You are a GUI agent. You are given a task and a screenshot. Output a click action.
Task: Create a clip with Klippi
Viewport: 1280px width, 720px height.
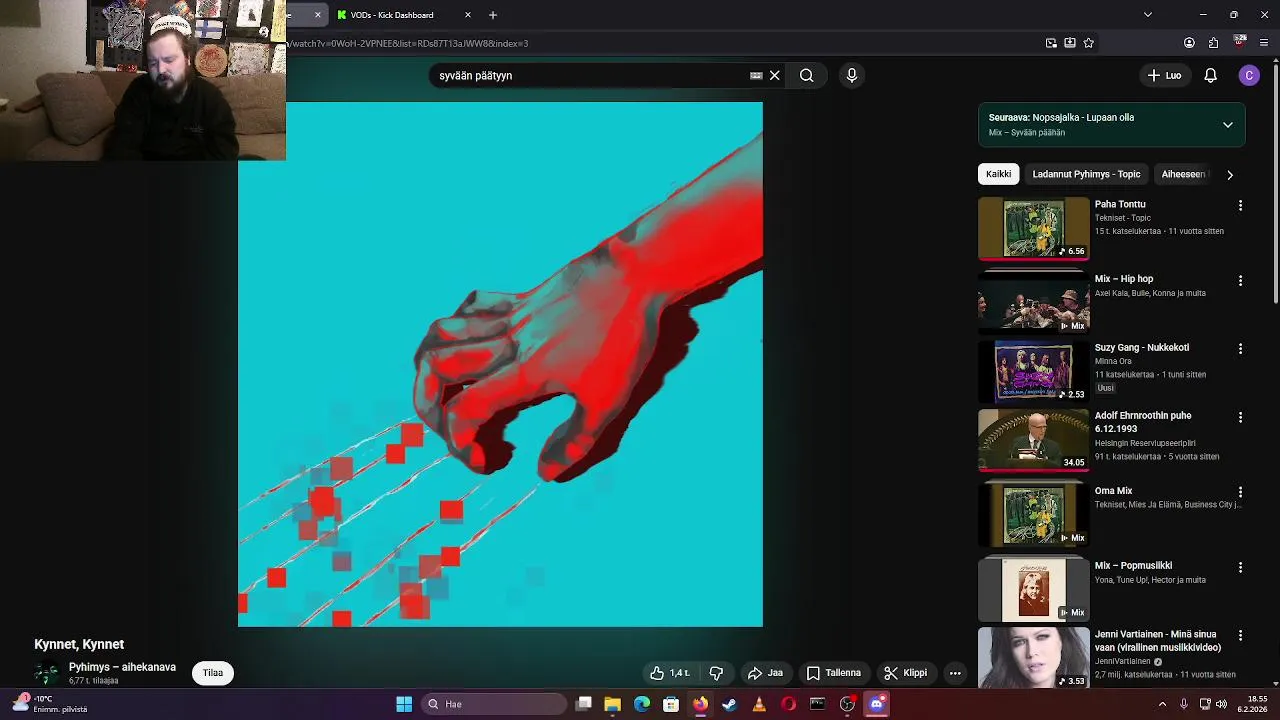pos(905,673)
